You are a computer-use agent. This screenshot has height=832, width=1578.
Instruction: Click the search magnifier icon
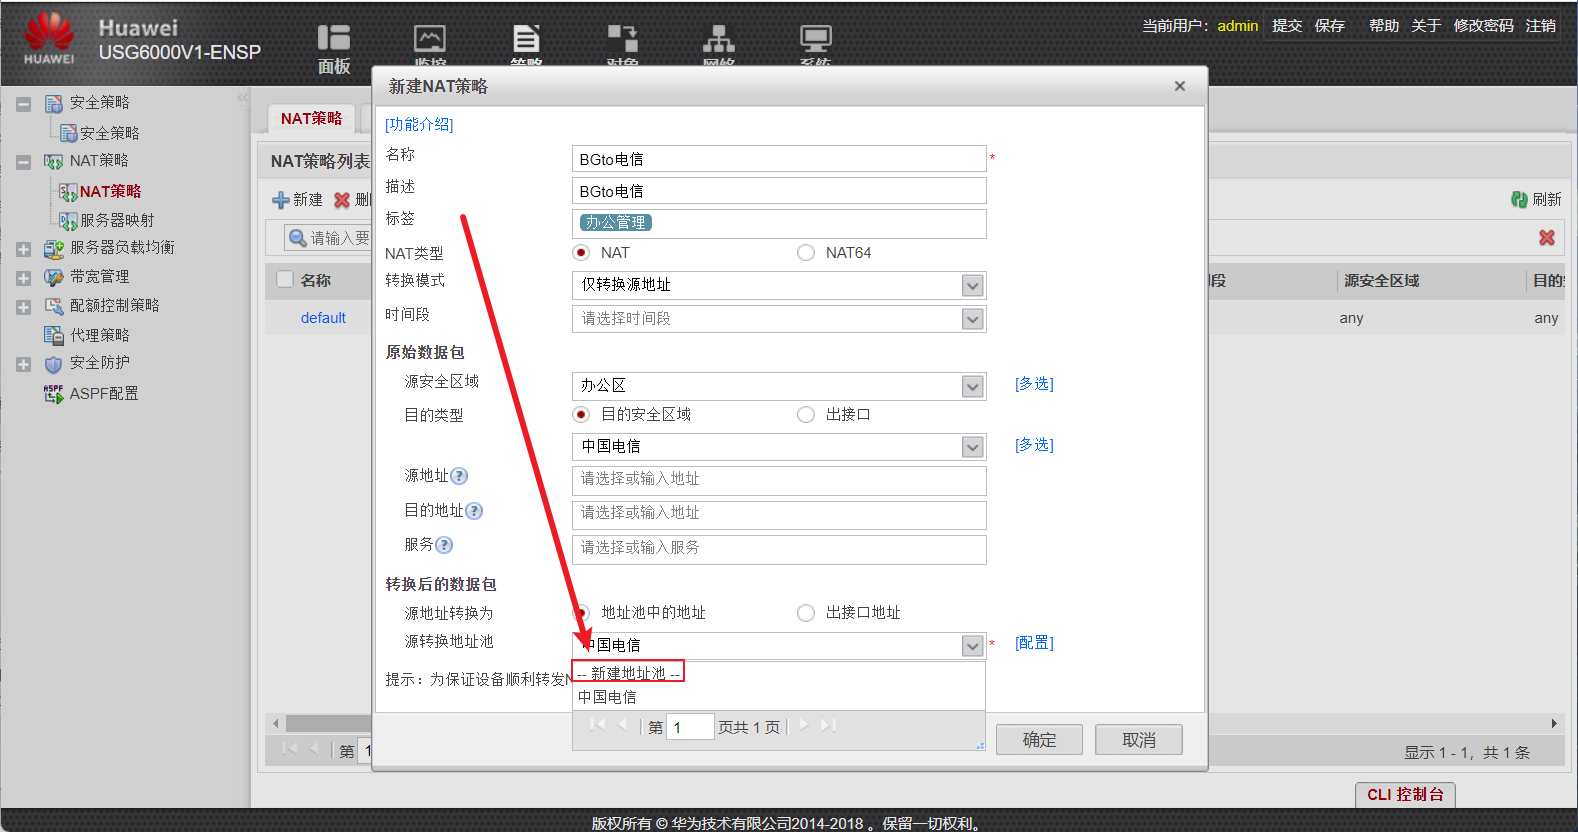(297, 238)
